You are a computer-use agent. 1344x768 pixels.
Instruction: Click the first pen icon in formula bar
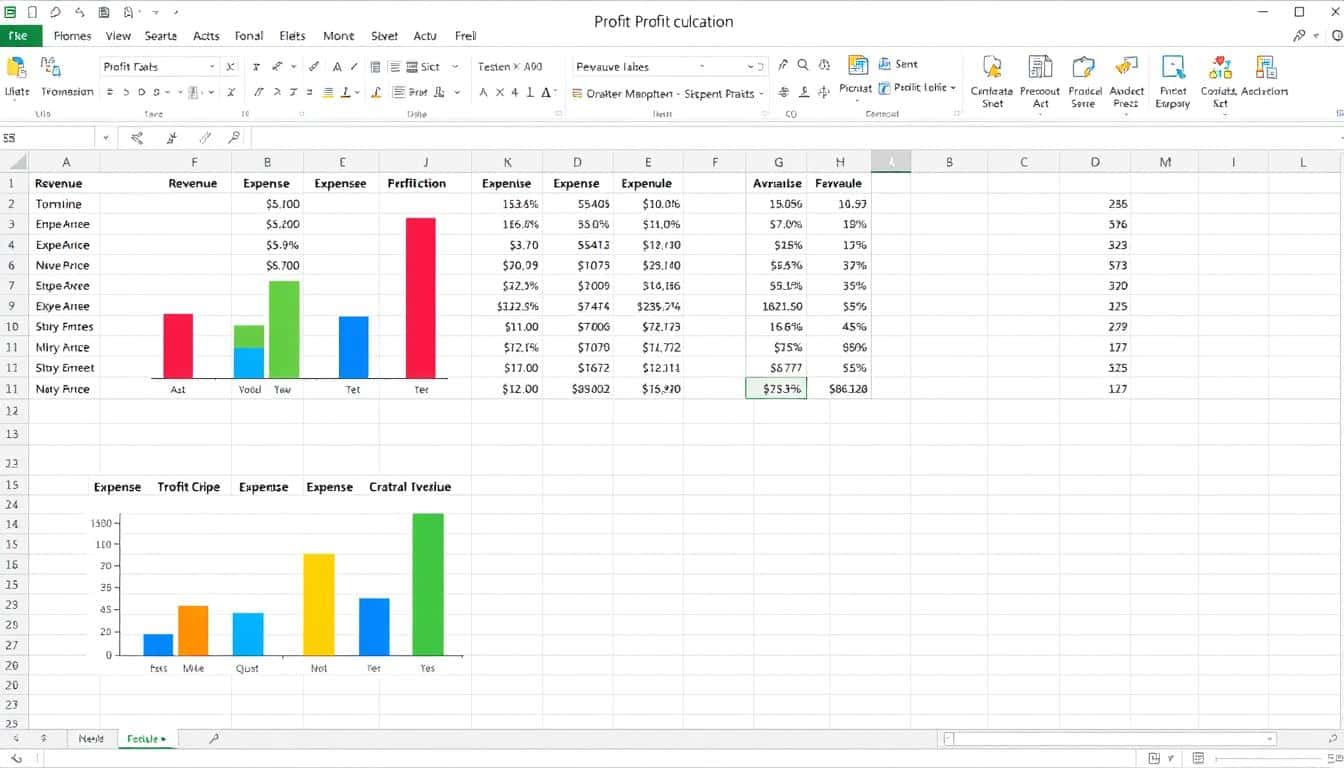tap(138, 138)
